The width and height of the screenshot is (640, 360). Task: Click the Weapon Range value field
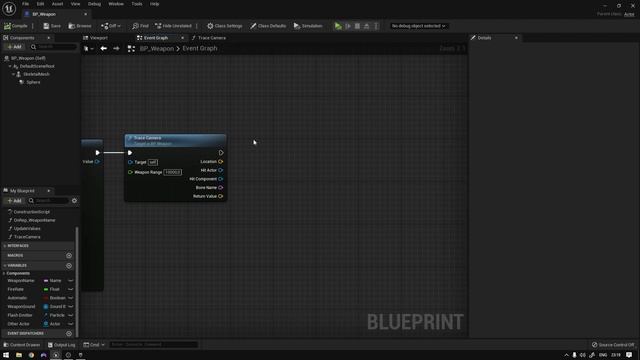(173, 172)
